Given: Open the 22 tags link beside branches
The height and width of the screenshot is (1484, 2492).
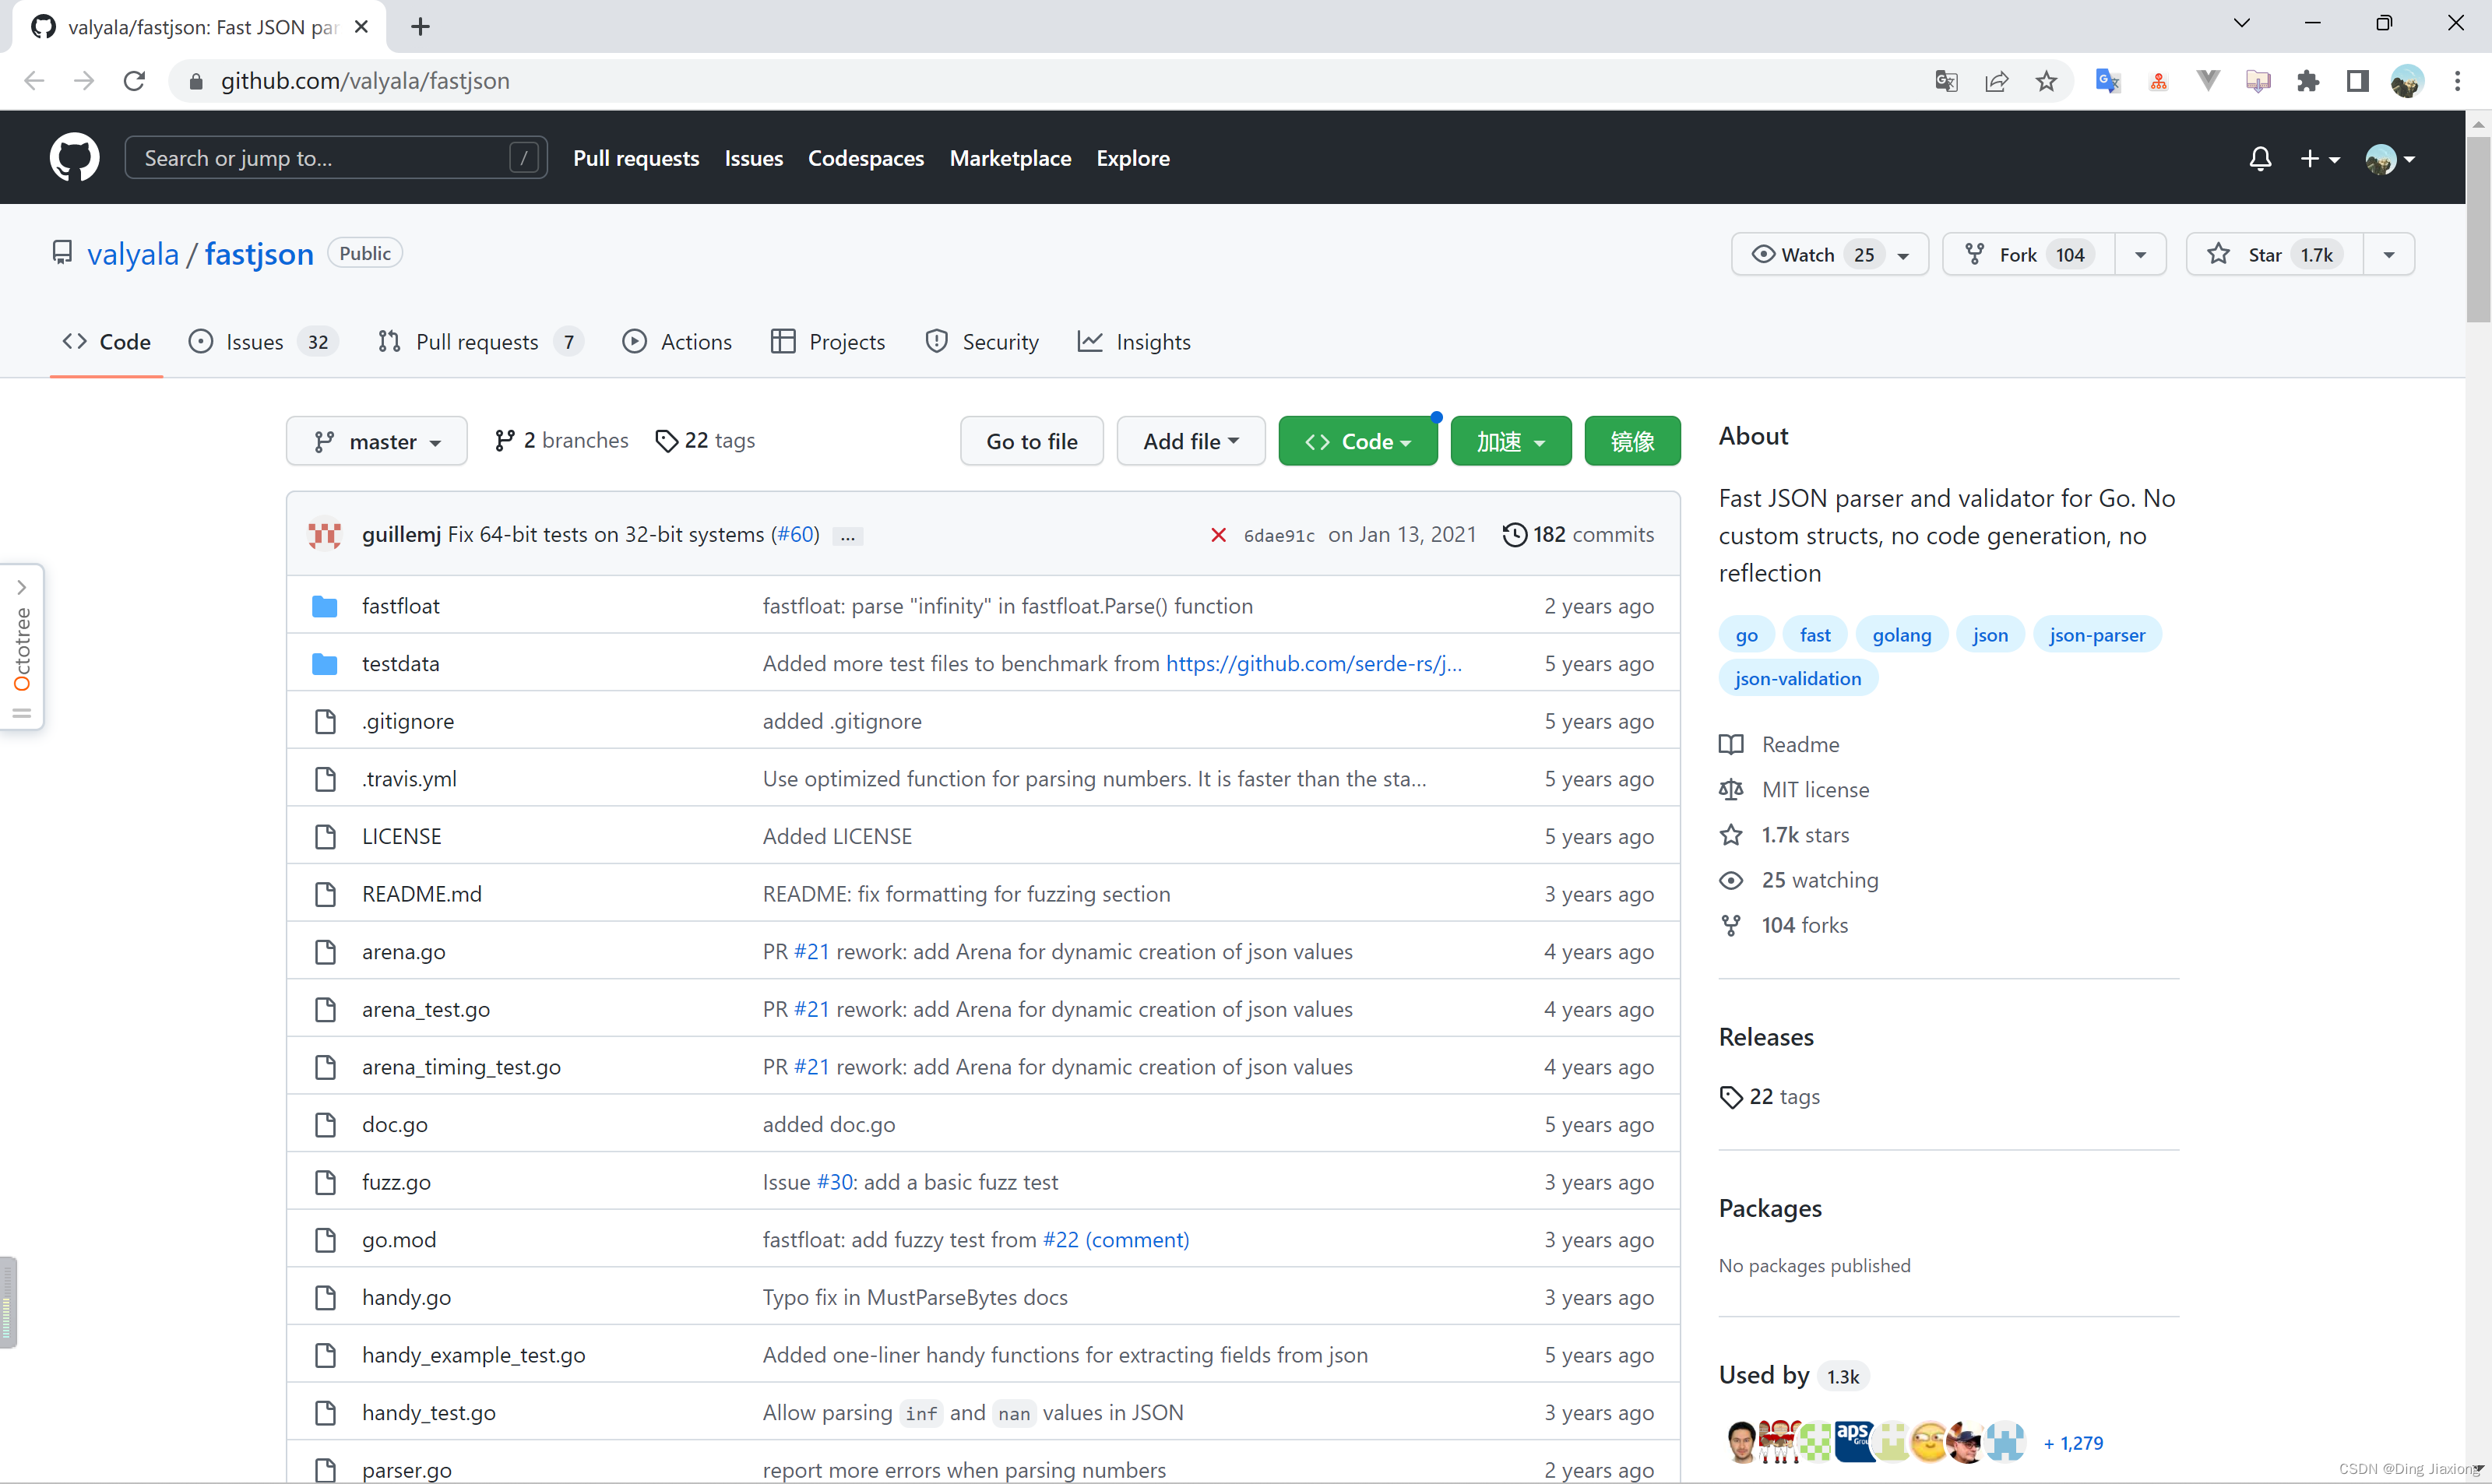Looking at the screenshot, I should pyautogui.click(x=705, y=441).
